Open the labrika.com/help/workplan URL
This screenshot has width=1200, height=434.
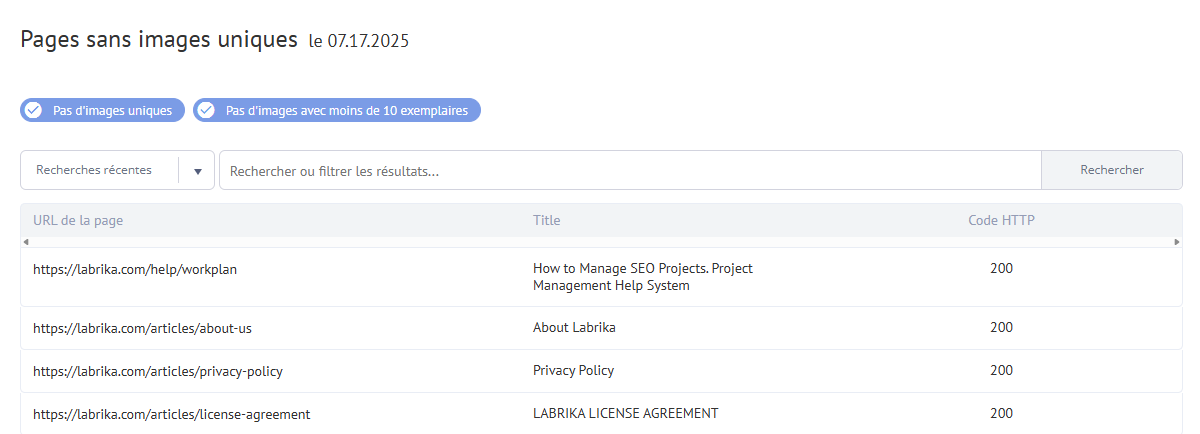(x=135, y=269)
